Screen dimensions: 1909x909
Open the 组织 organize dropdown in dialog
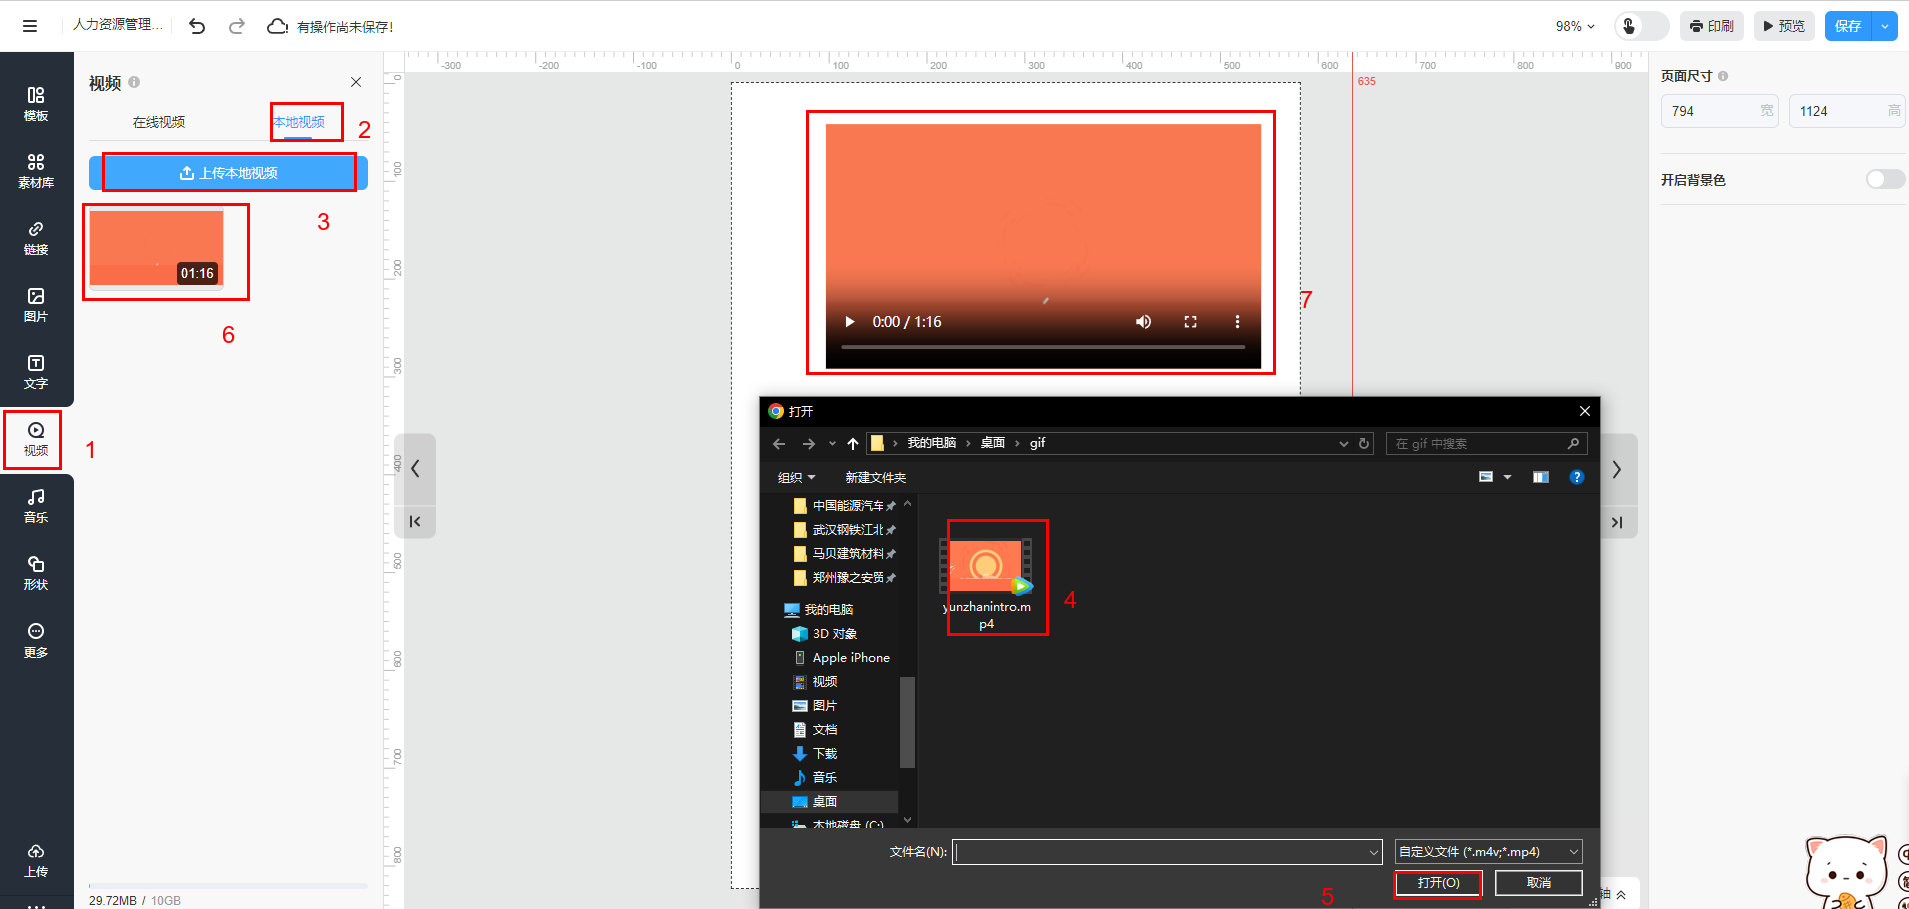tap(796, 477)
